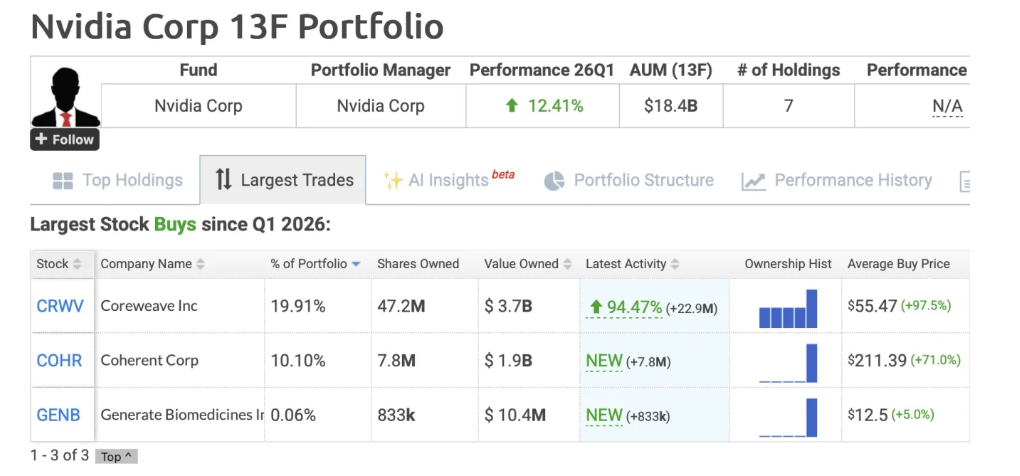Open the CRWV stock link
Viewport: 1020px width, 476px height.
click(60, 306)
